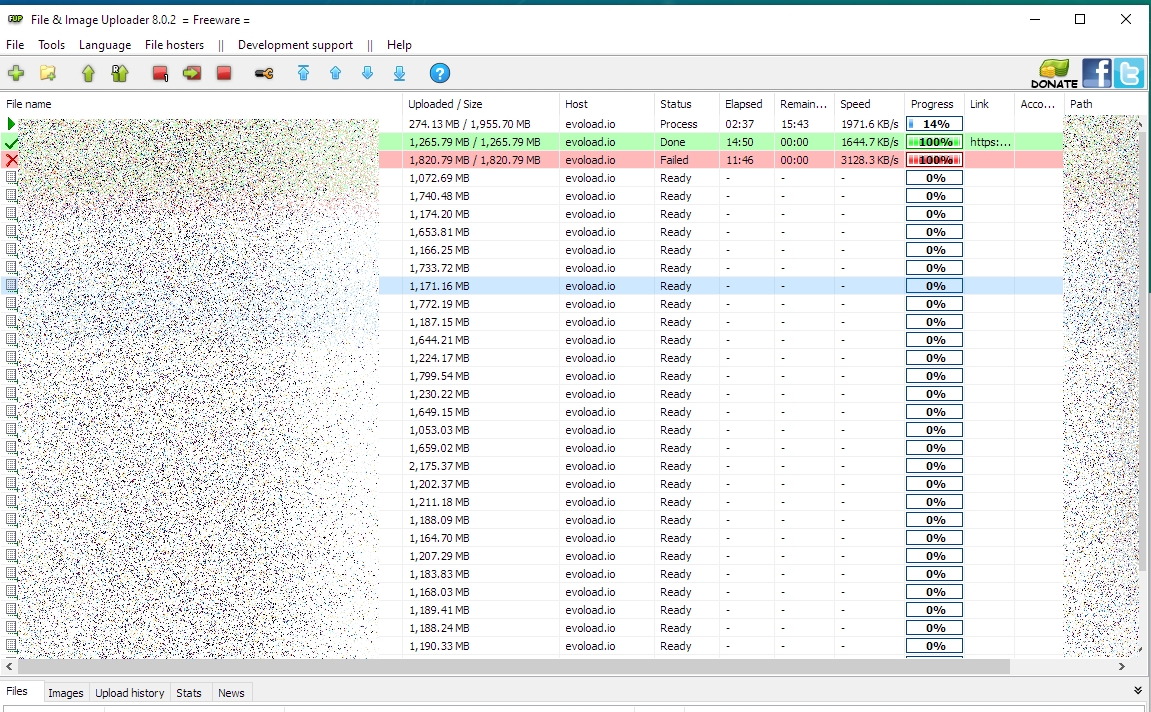This screenshot has height=712, width=1151.
Task: Move selected file to top of queue
Action: [x=303, y=73]
